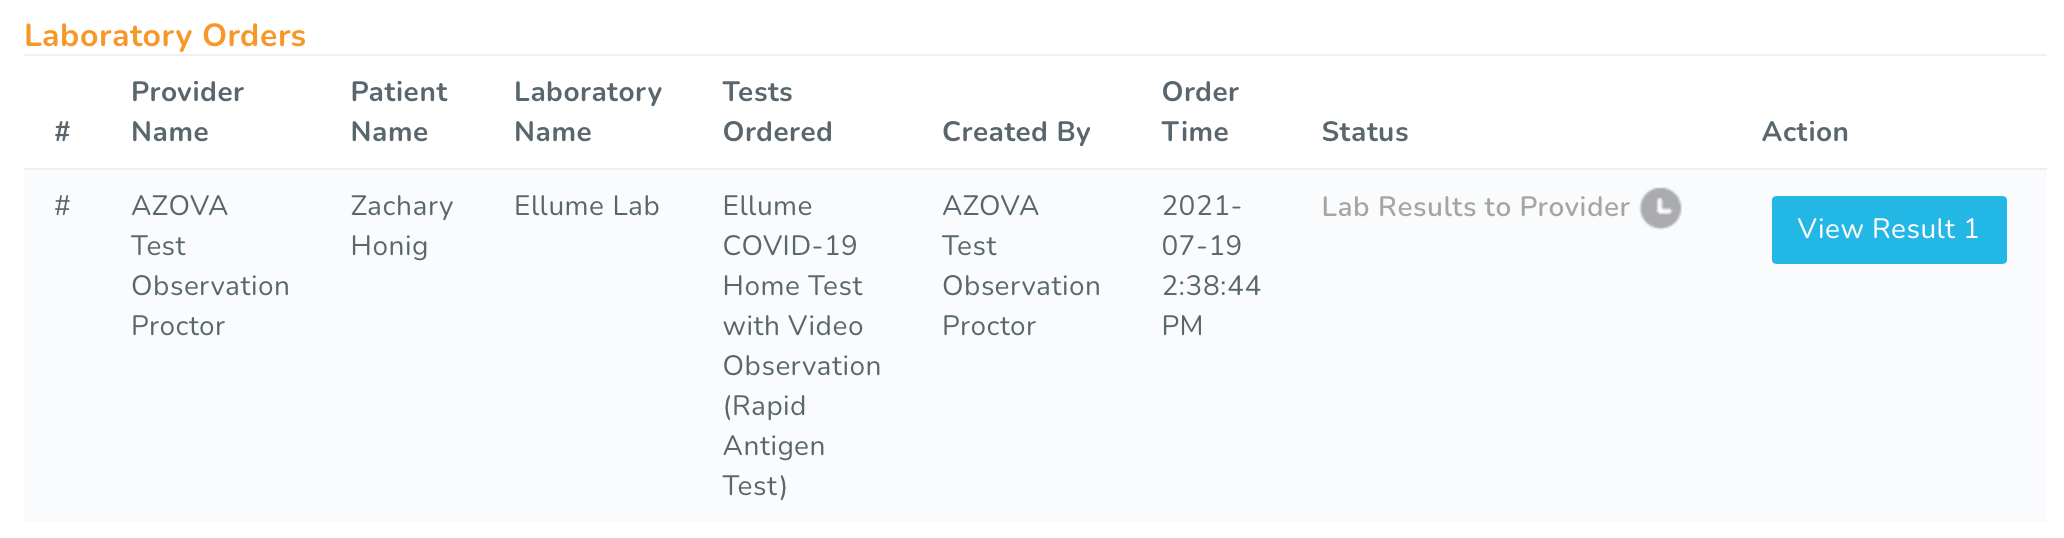2064x538 pixels.
Task: Click the # cell in the data row
Action: pos(62,206)
